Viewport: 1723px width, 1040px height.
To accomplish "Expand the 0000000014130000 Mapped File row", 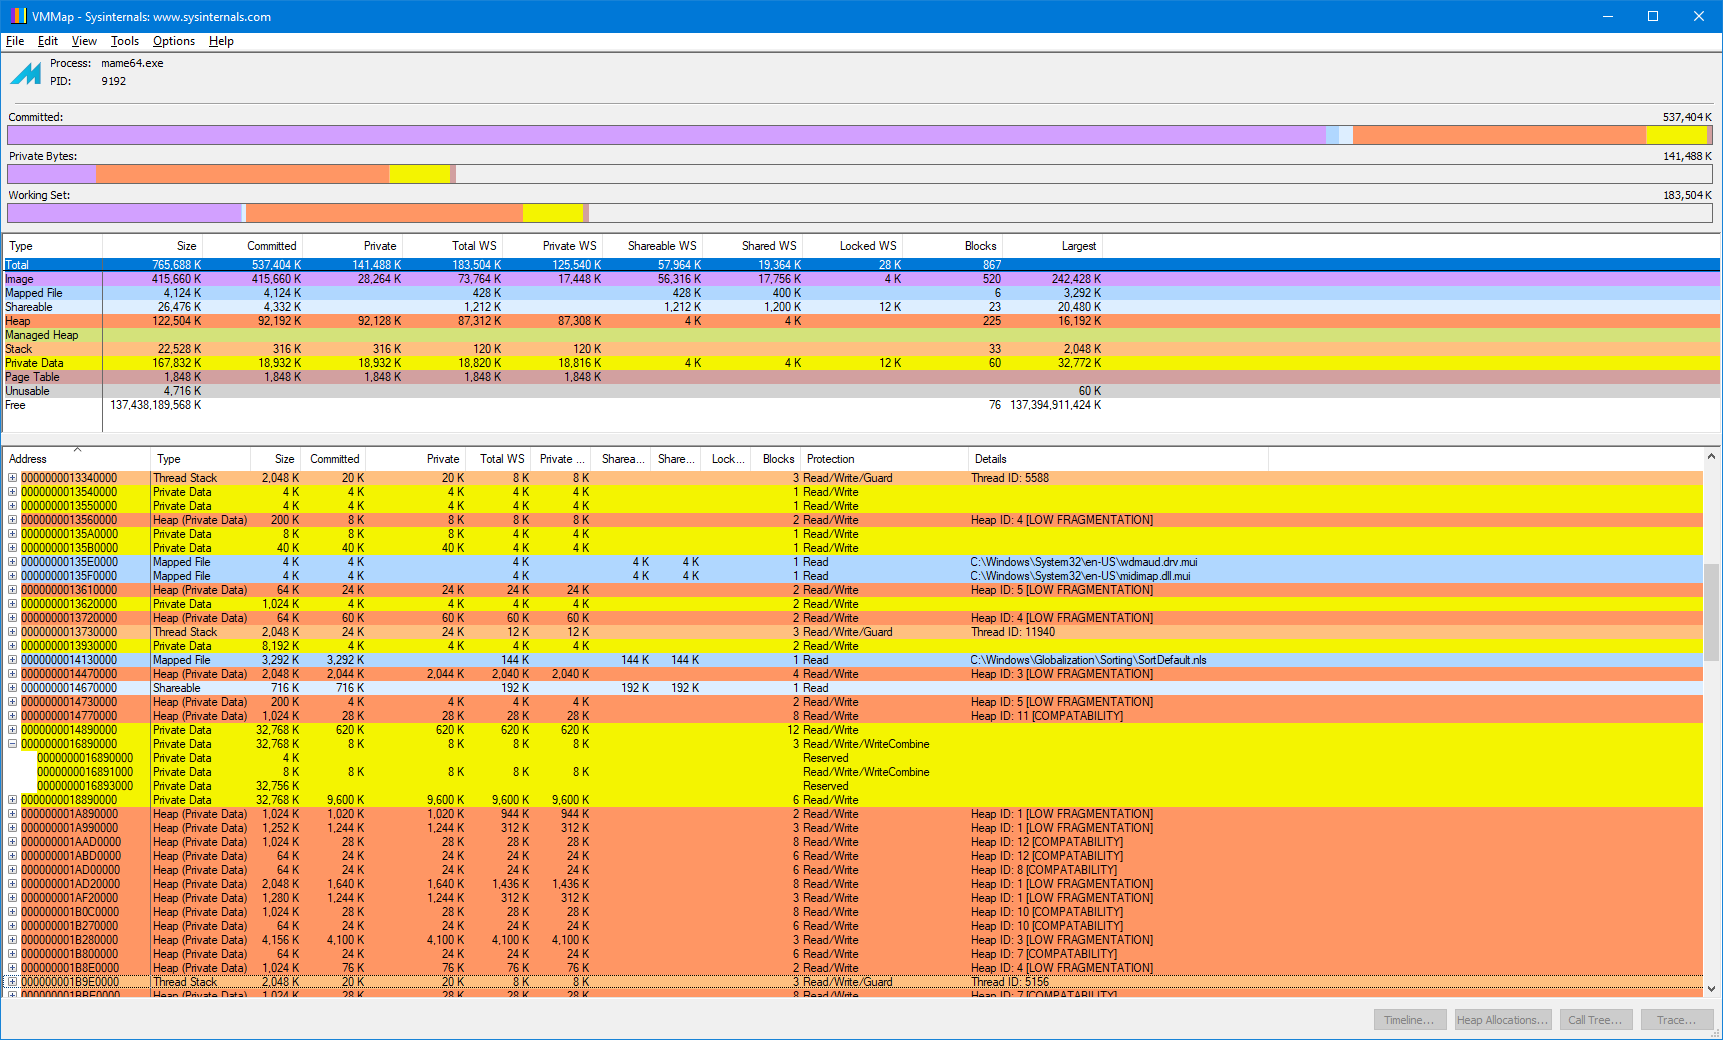I will point(13,660).
